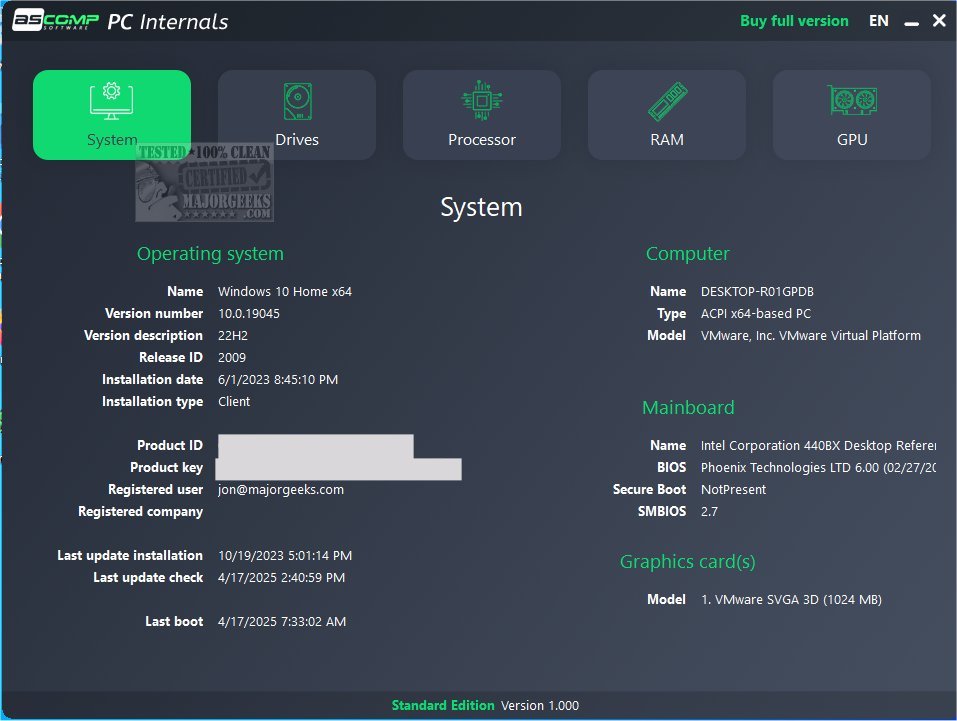The width and height of the screenshot is (957, 721).
Task: Switch to the GPU tab
Action: point(851,114)
